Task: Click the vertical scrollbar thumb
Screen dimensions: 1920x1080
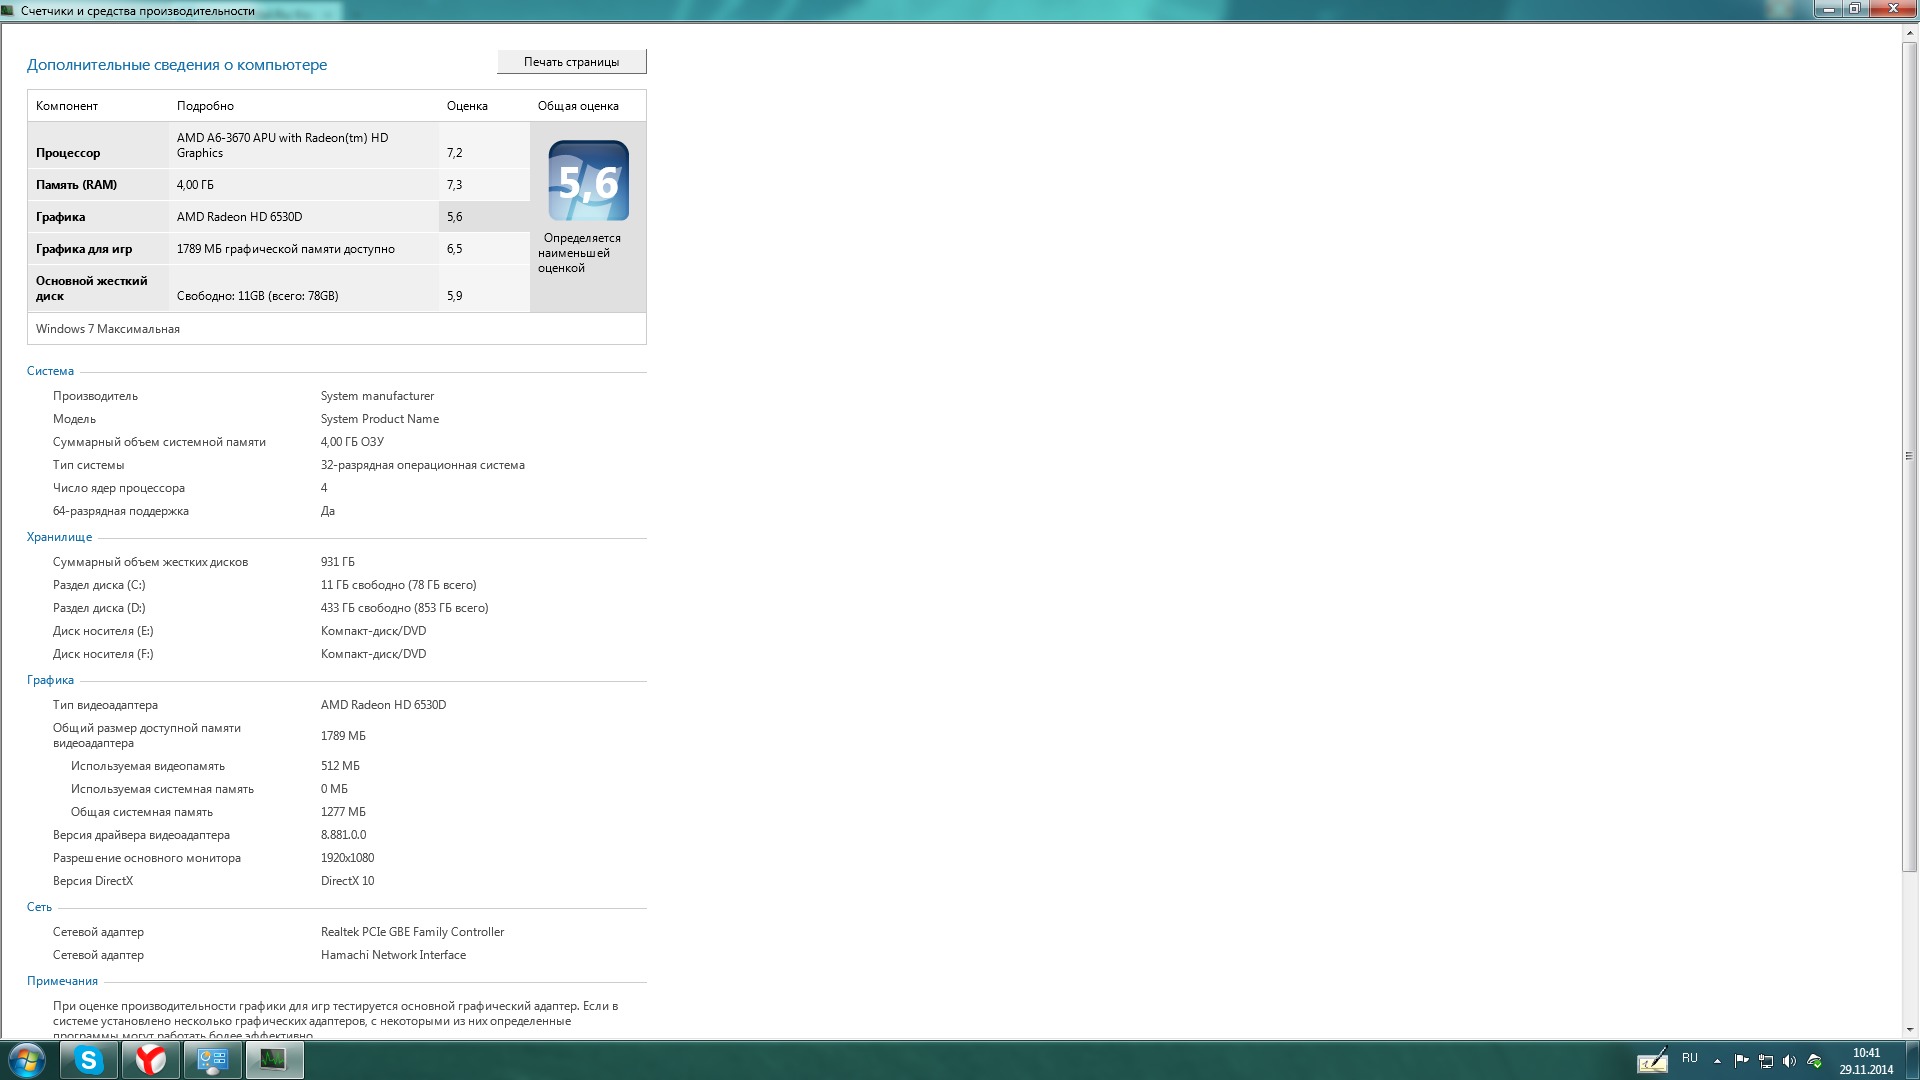Action: [x=1910, y=456]
